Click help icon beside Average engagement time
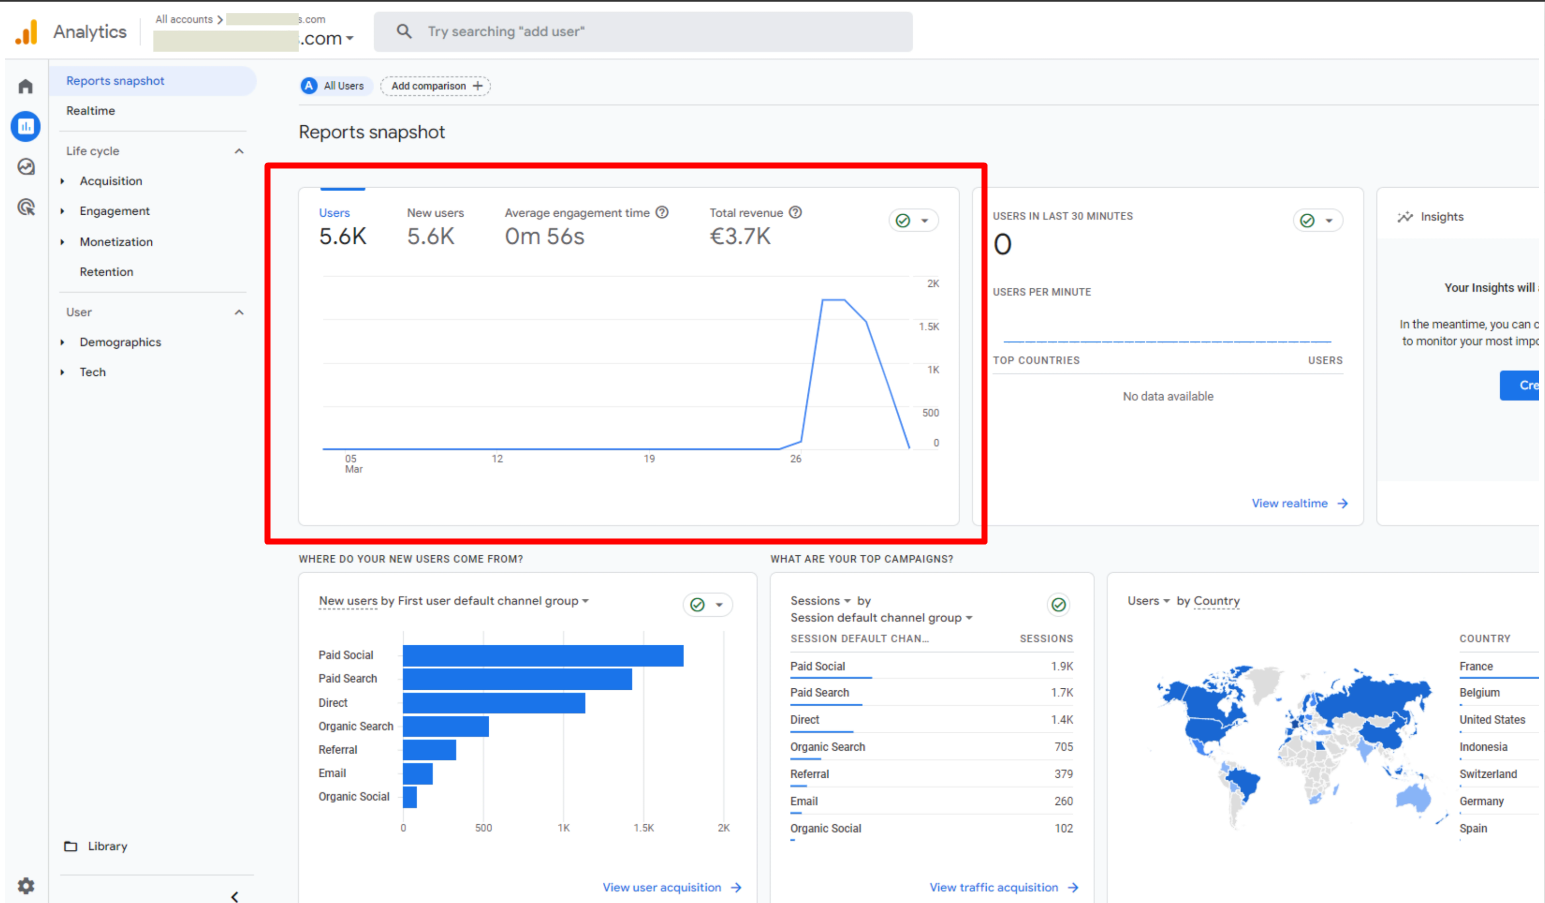 pos(662,213)
